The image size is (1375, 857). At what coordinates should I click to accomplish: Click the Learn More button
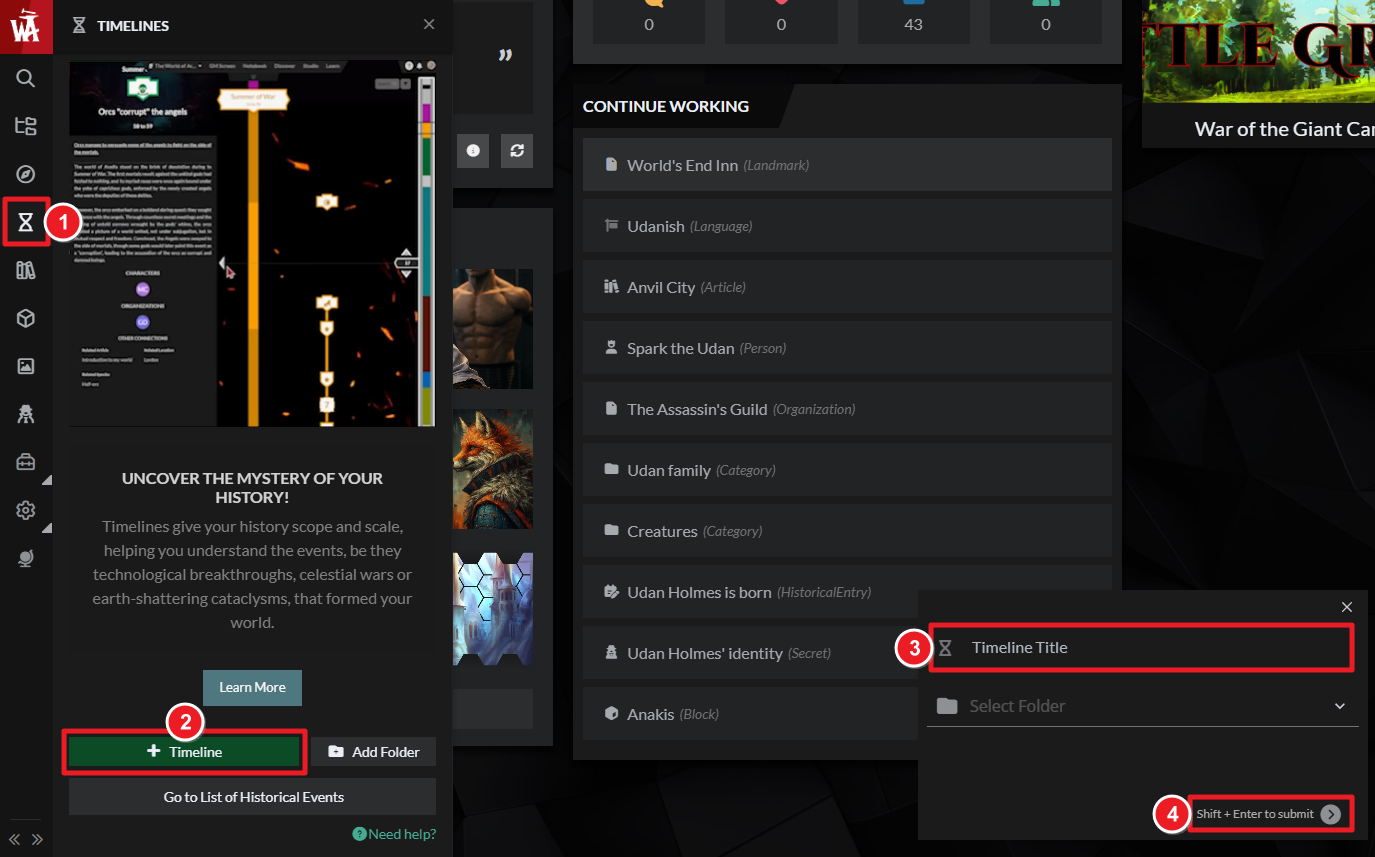tap(253, 687)
